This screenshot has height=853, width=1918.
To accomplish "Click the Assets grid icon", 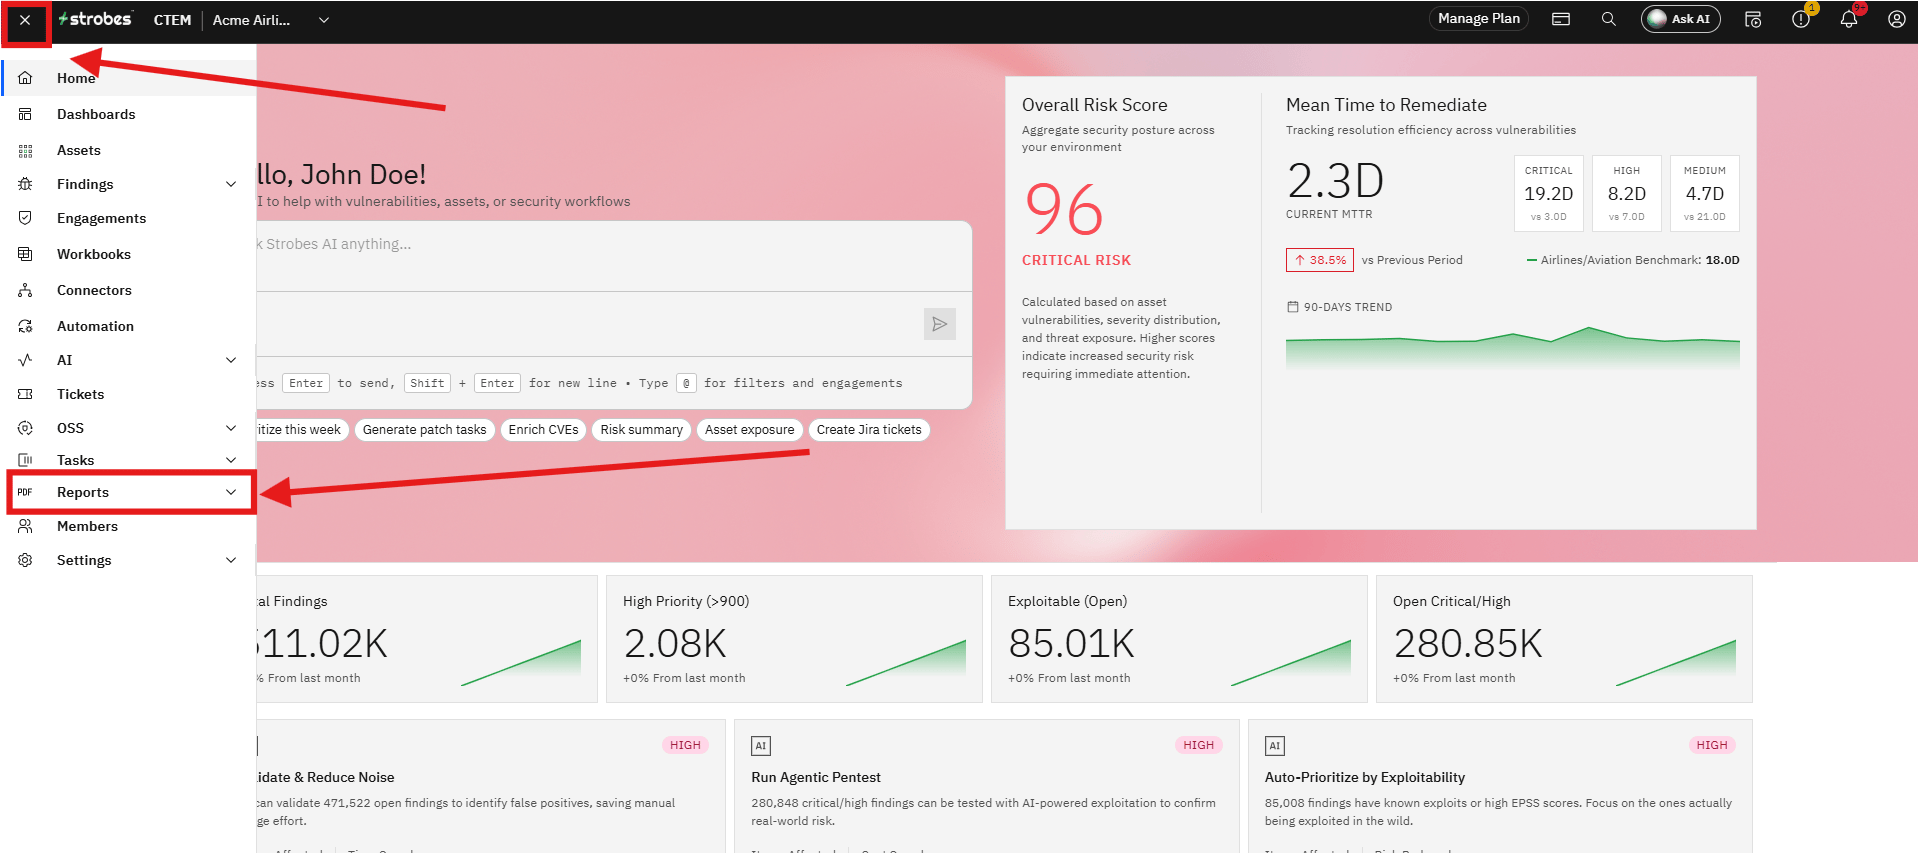I will [x=26, y=150].
